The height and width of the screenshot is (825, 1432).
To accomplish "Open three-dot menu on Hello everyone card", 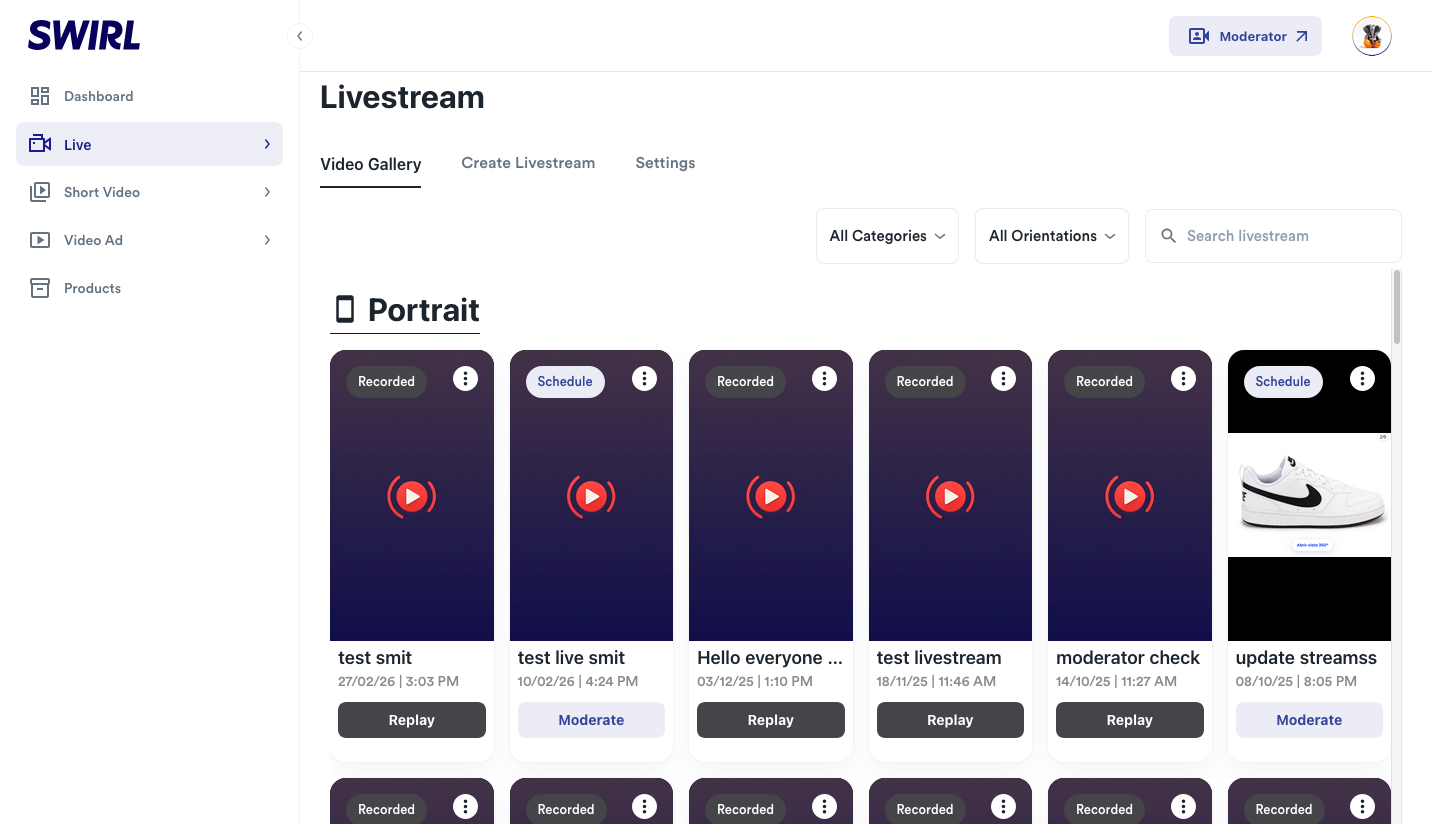I will pyautogui.click(x=824, y=378).
